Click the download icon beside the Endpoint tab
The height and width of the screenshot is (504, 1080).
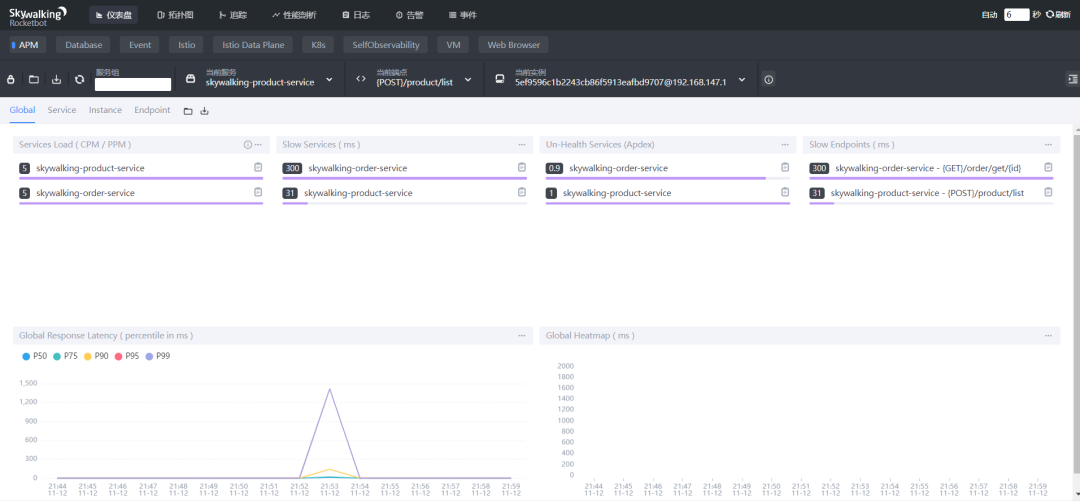(x=205, y=111)
